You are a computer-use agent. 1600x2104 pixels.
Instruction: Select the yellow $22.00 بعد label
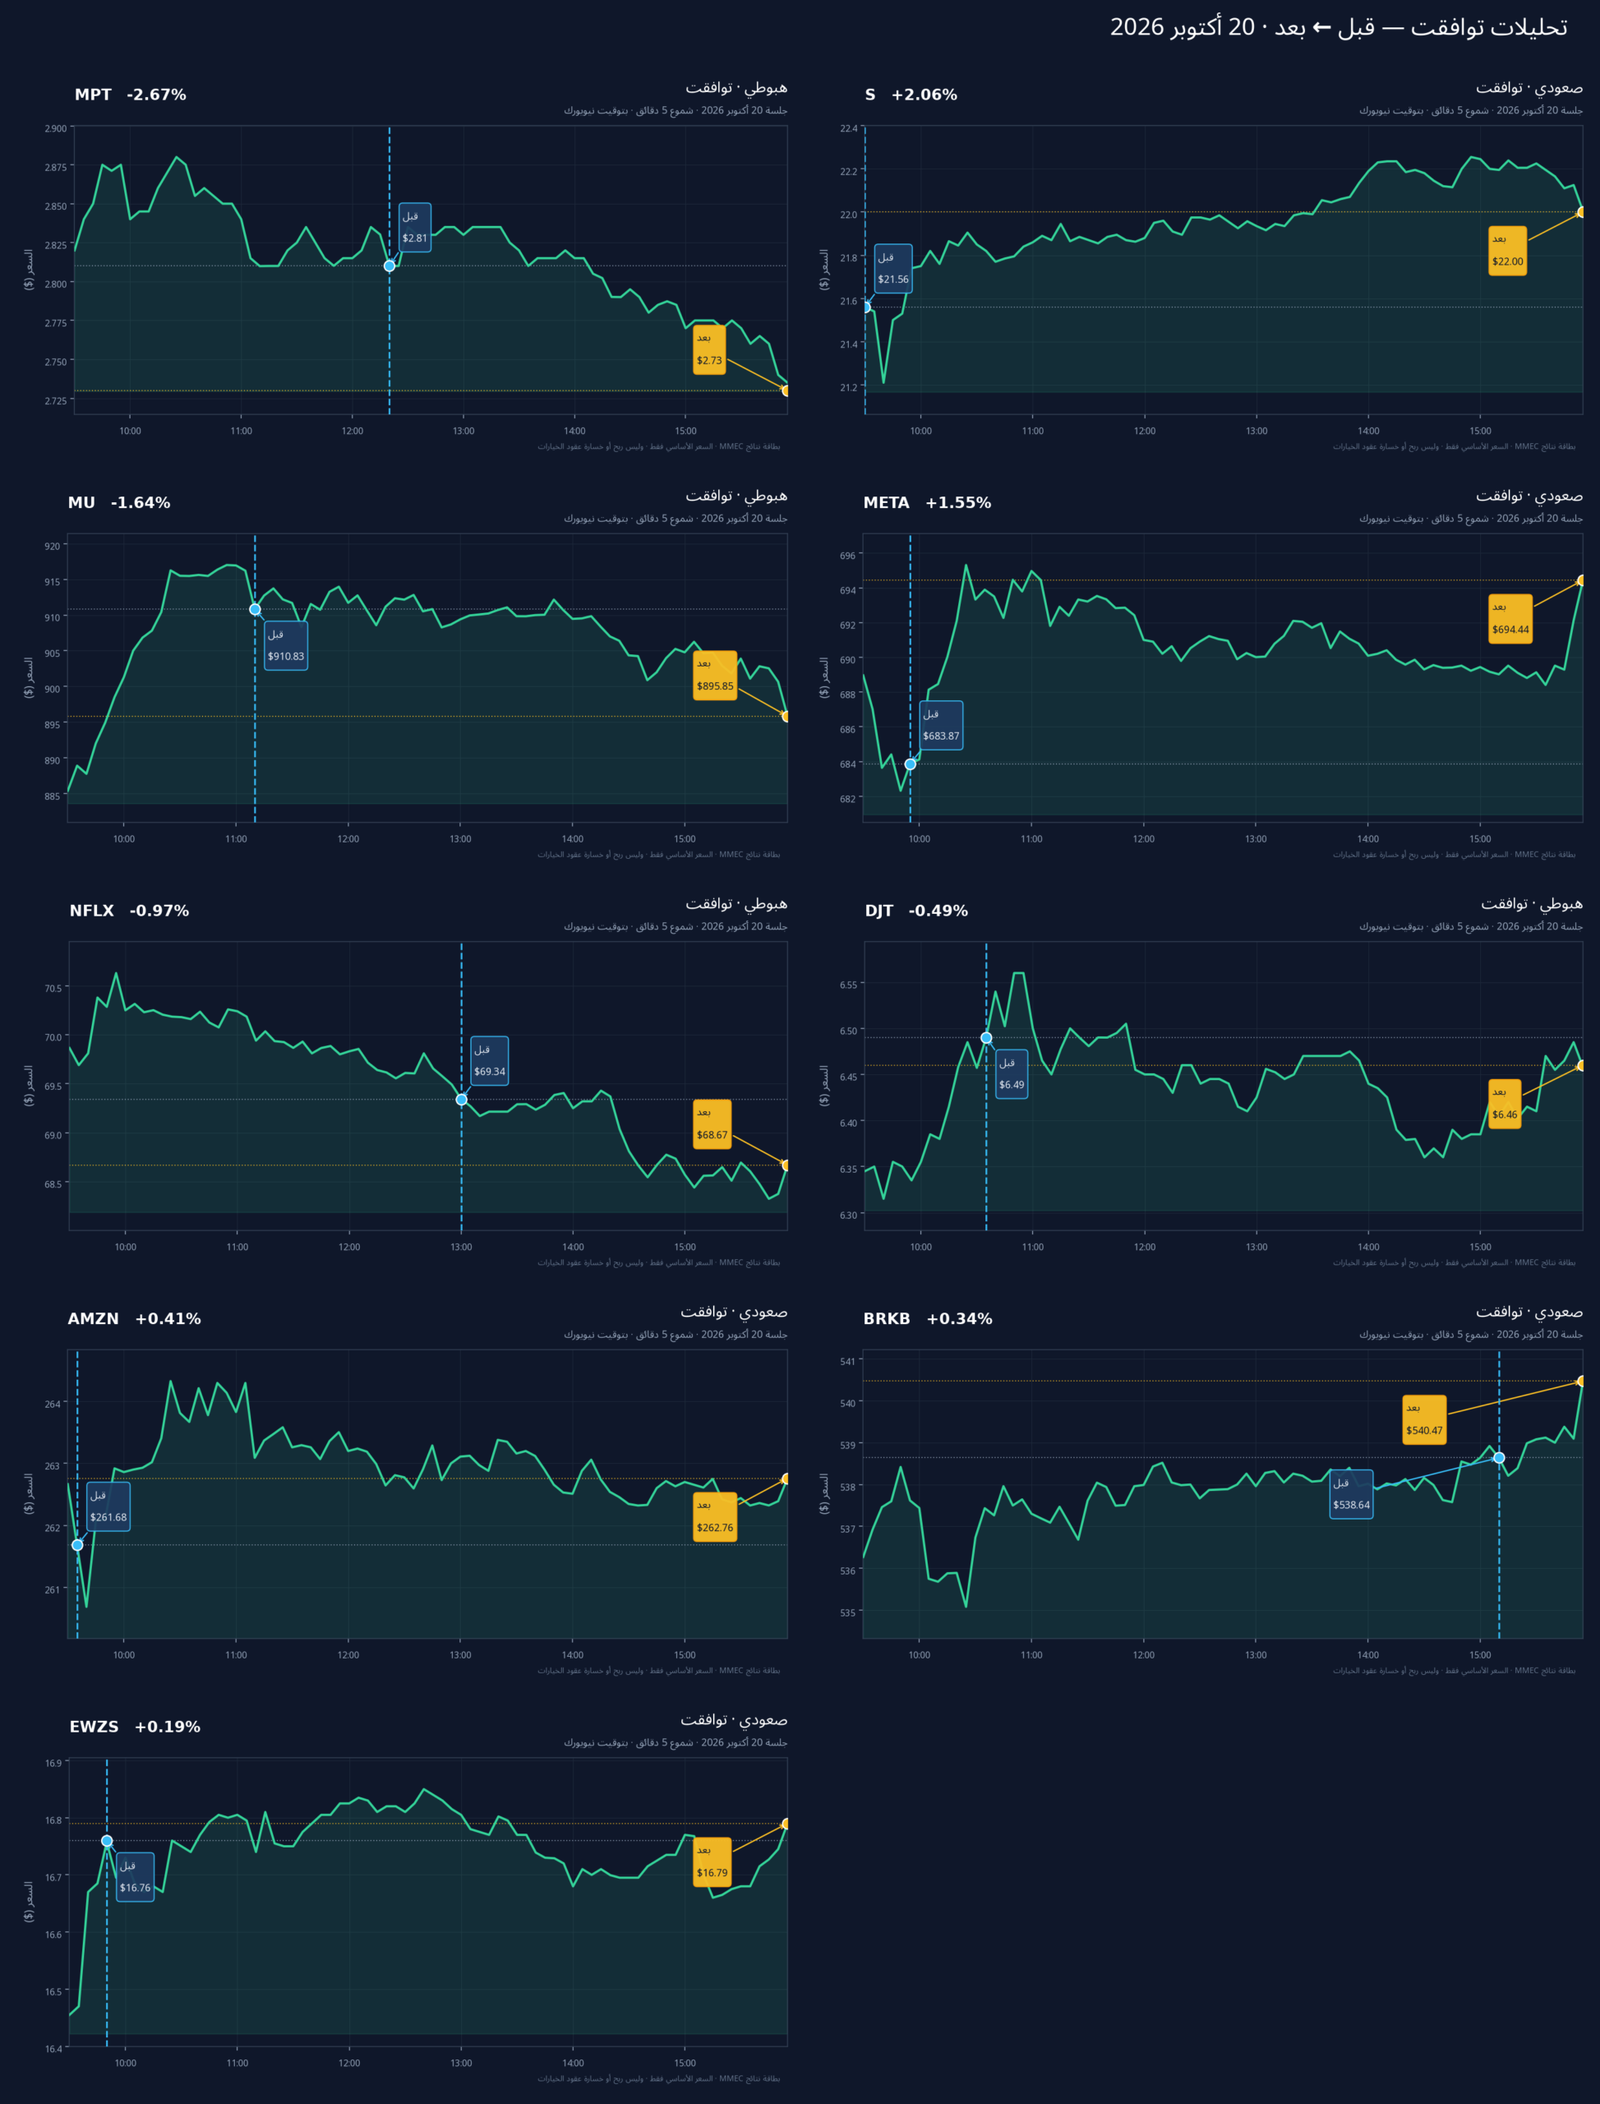coord(1507,251)
